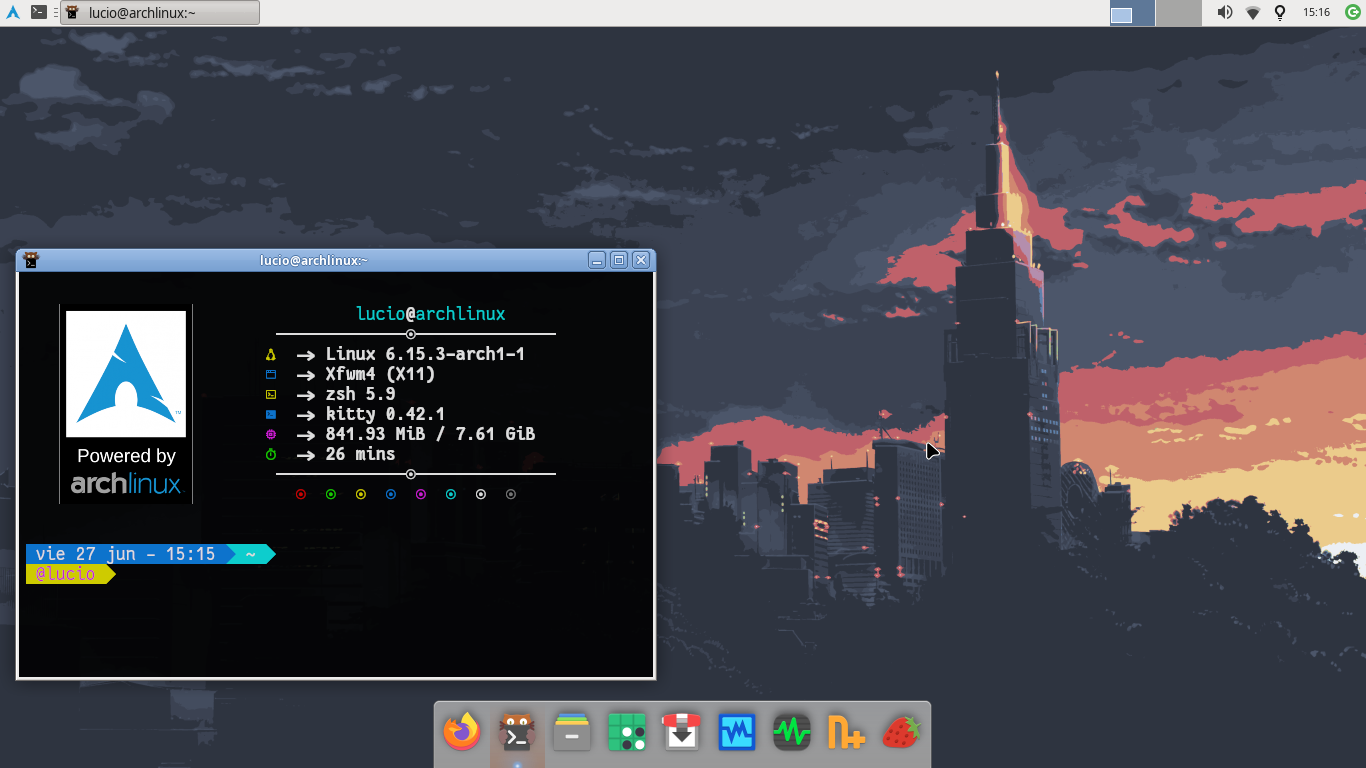1366x768 pixels.
Task: Select the lucio@archlinux:~ taskbar window button
Action: (x=160, y=13)
